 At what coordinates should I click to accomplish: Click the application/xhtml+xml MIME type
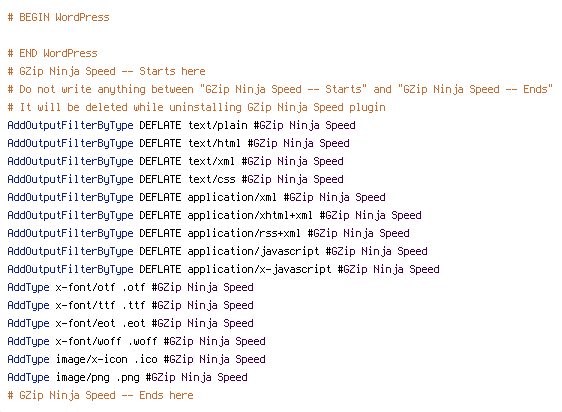[250, 215]
